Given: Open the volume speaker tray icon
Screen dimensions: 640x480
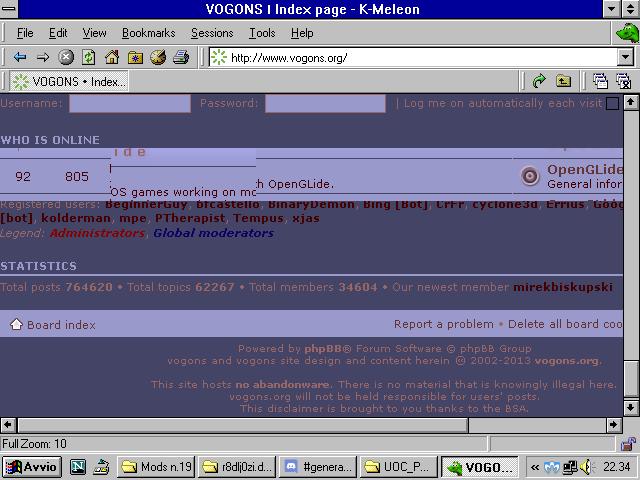Looking at the screenshot, I should pyautogui.click(x=586, y=467).
